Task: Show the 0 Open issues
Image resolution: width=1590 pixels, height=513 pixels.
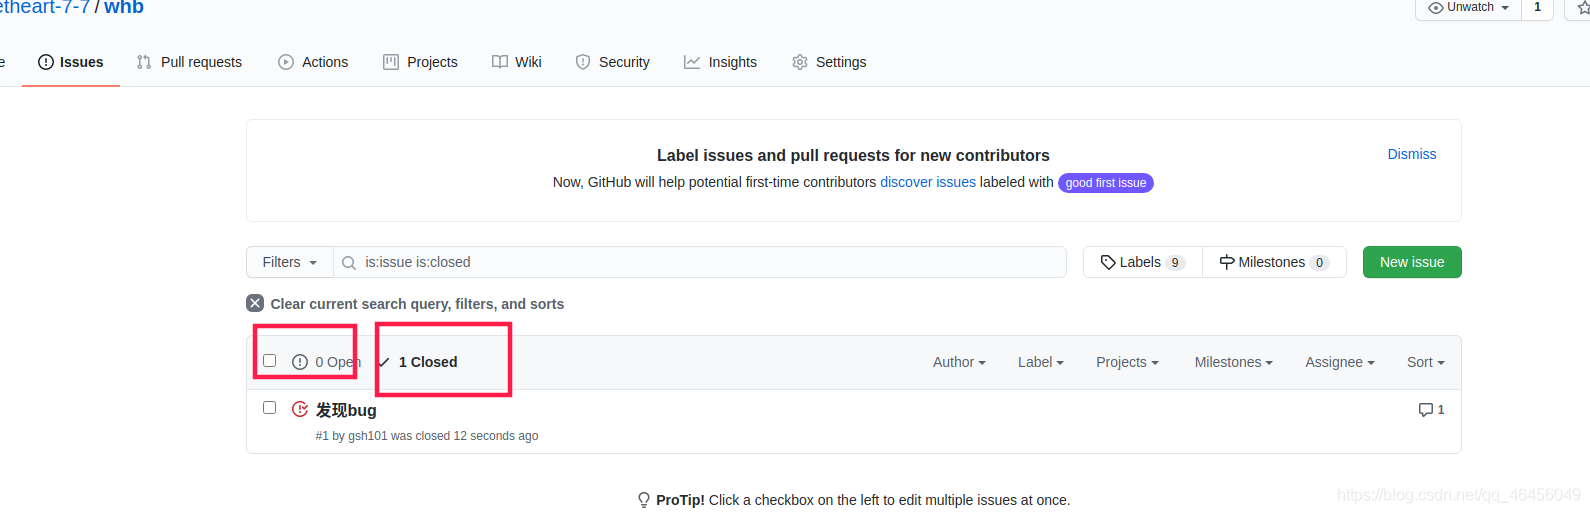Action: [326, 362]
